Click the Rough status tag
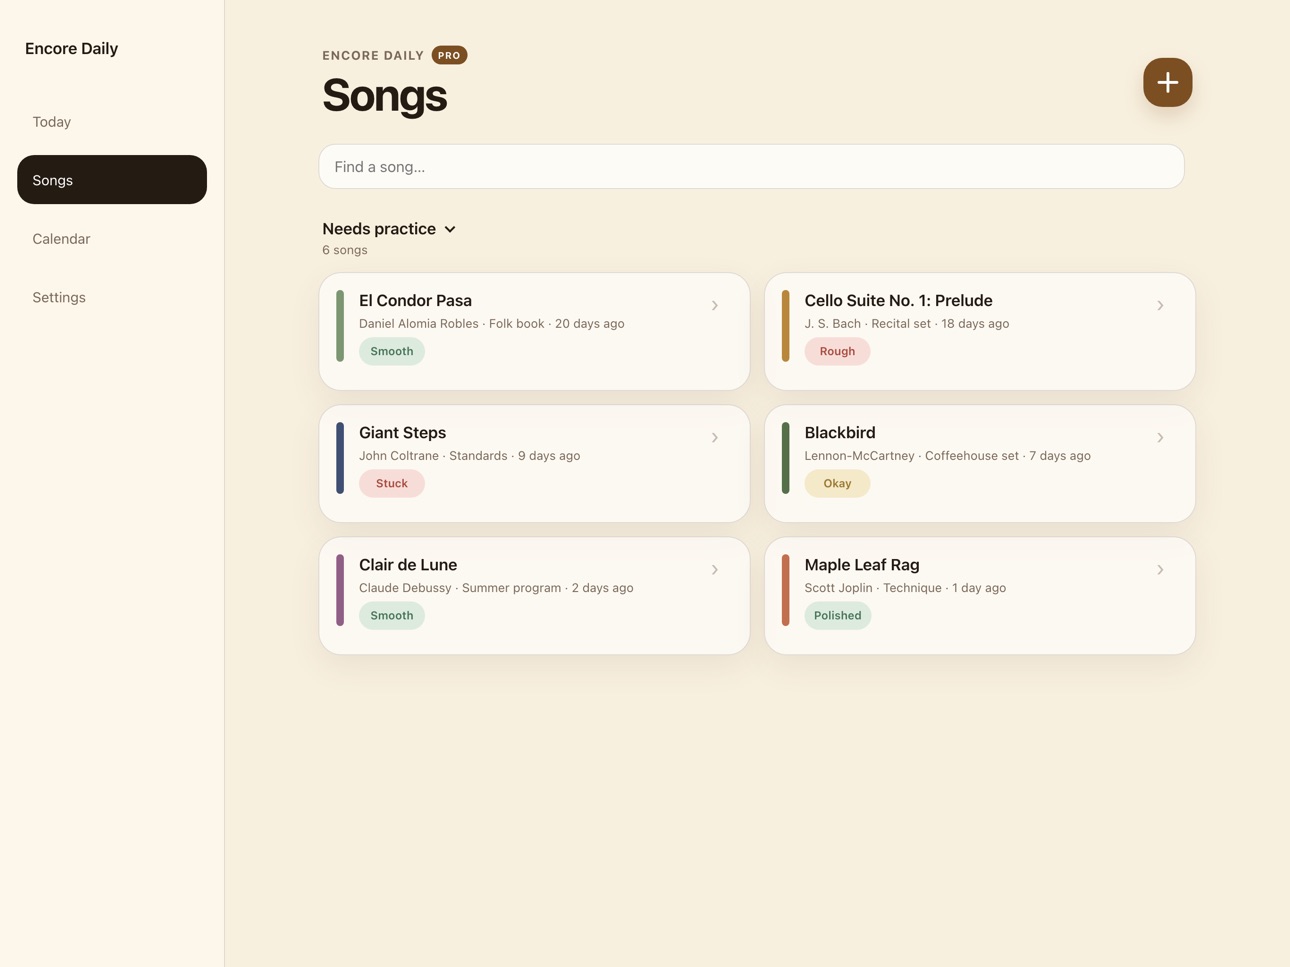This screenshot has height=967, width=1290. tap(837, 351)
